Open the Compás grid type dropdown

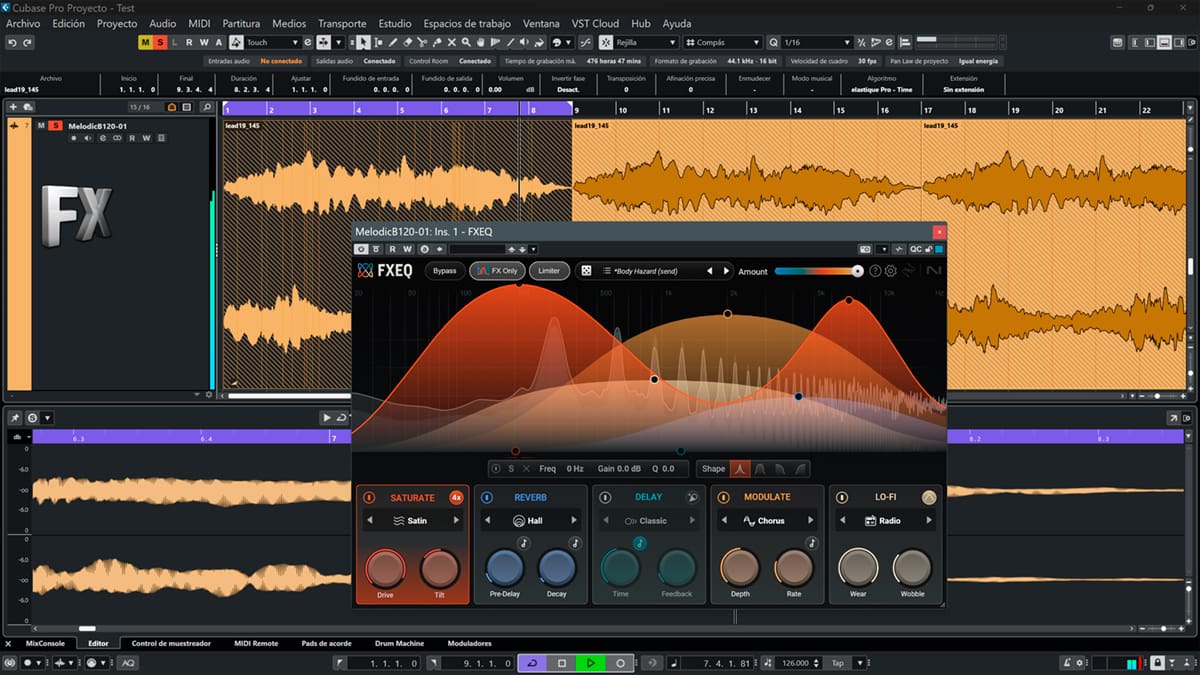[x=724, y=42]
